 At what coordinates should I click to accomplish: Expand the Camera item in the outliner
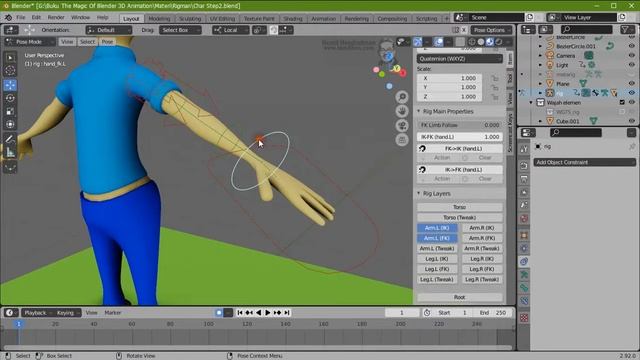coord(540,56)
